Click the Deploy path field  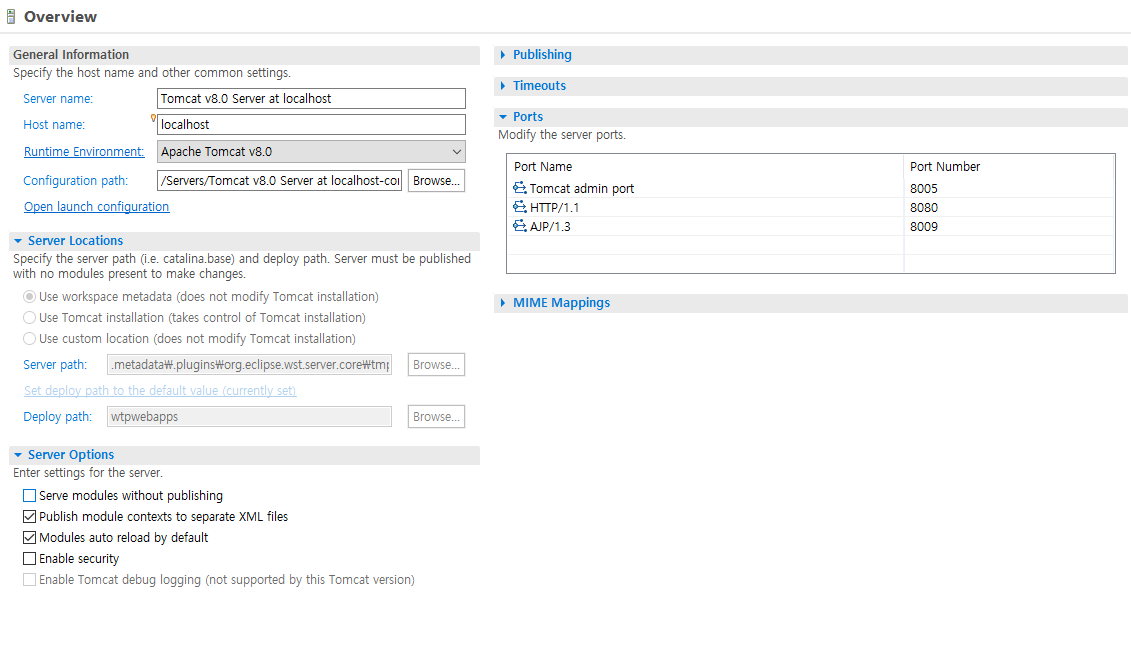point(250,416)
